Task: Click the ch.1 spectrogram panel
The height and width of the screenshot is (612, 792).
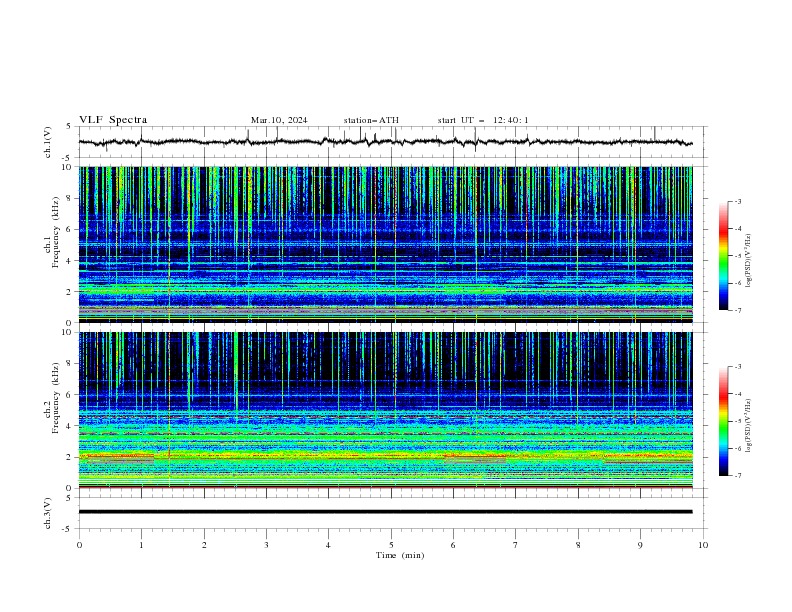Action: click(385, 244)
